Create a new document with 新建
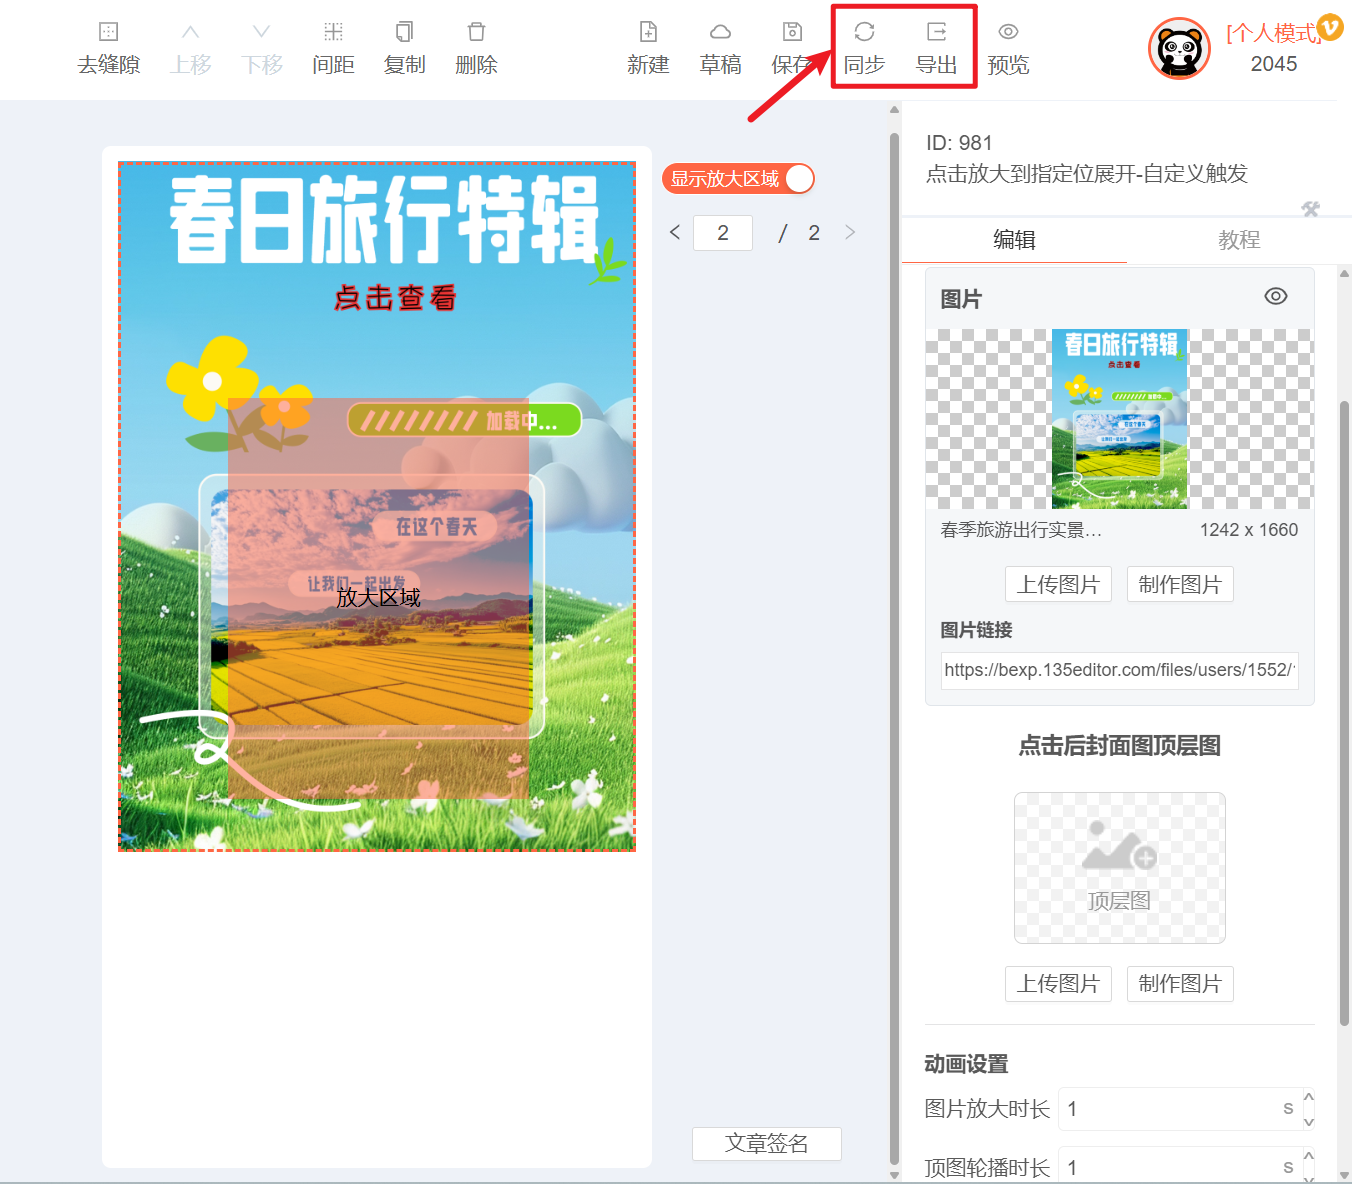This screenshot has height=1184, width=1352. point(648,49)
